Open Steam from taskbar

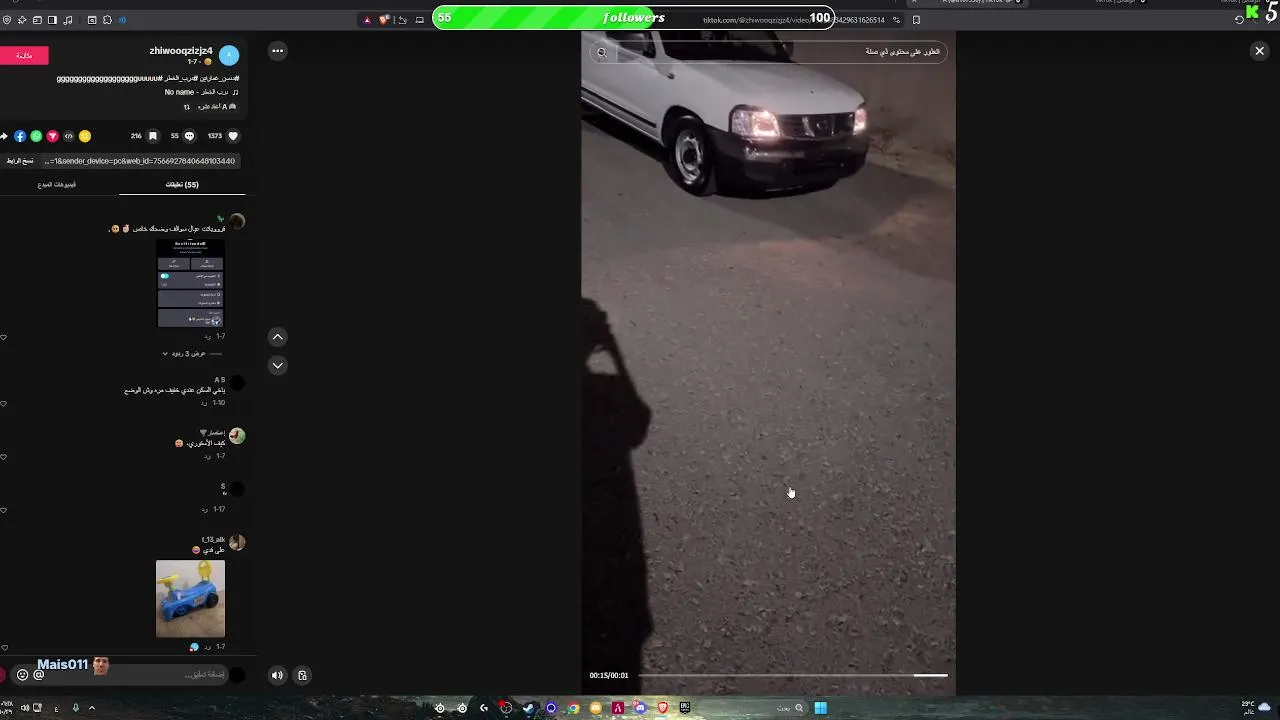click(528, 708)
